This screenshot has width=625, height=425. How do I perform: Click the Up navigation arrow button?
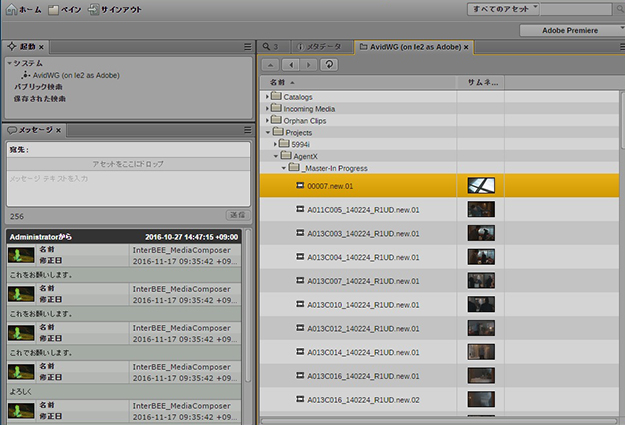click(x=271, y=65)
